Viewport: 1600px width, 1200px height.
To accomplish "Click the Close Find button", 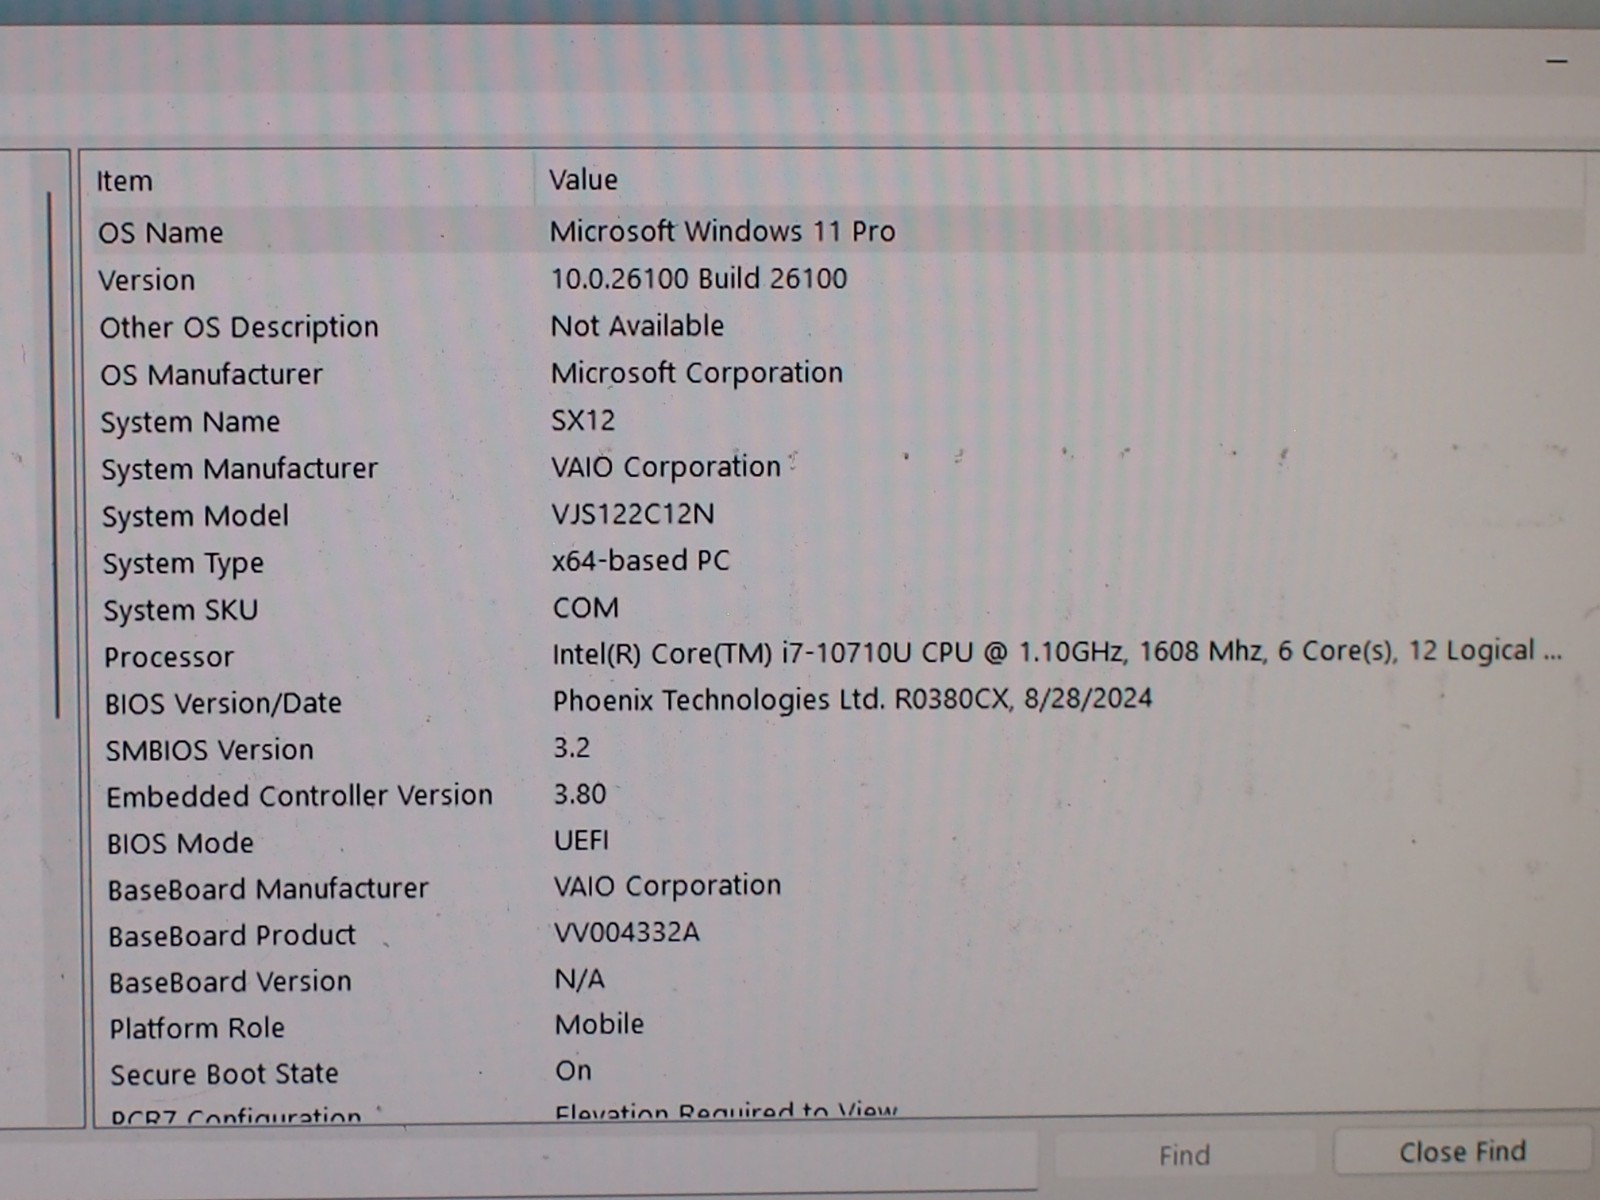I will coord(1462,1152).
